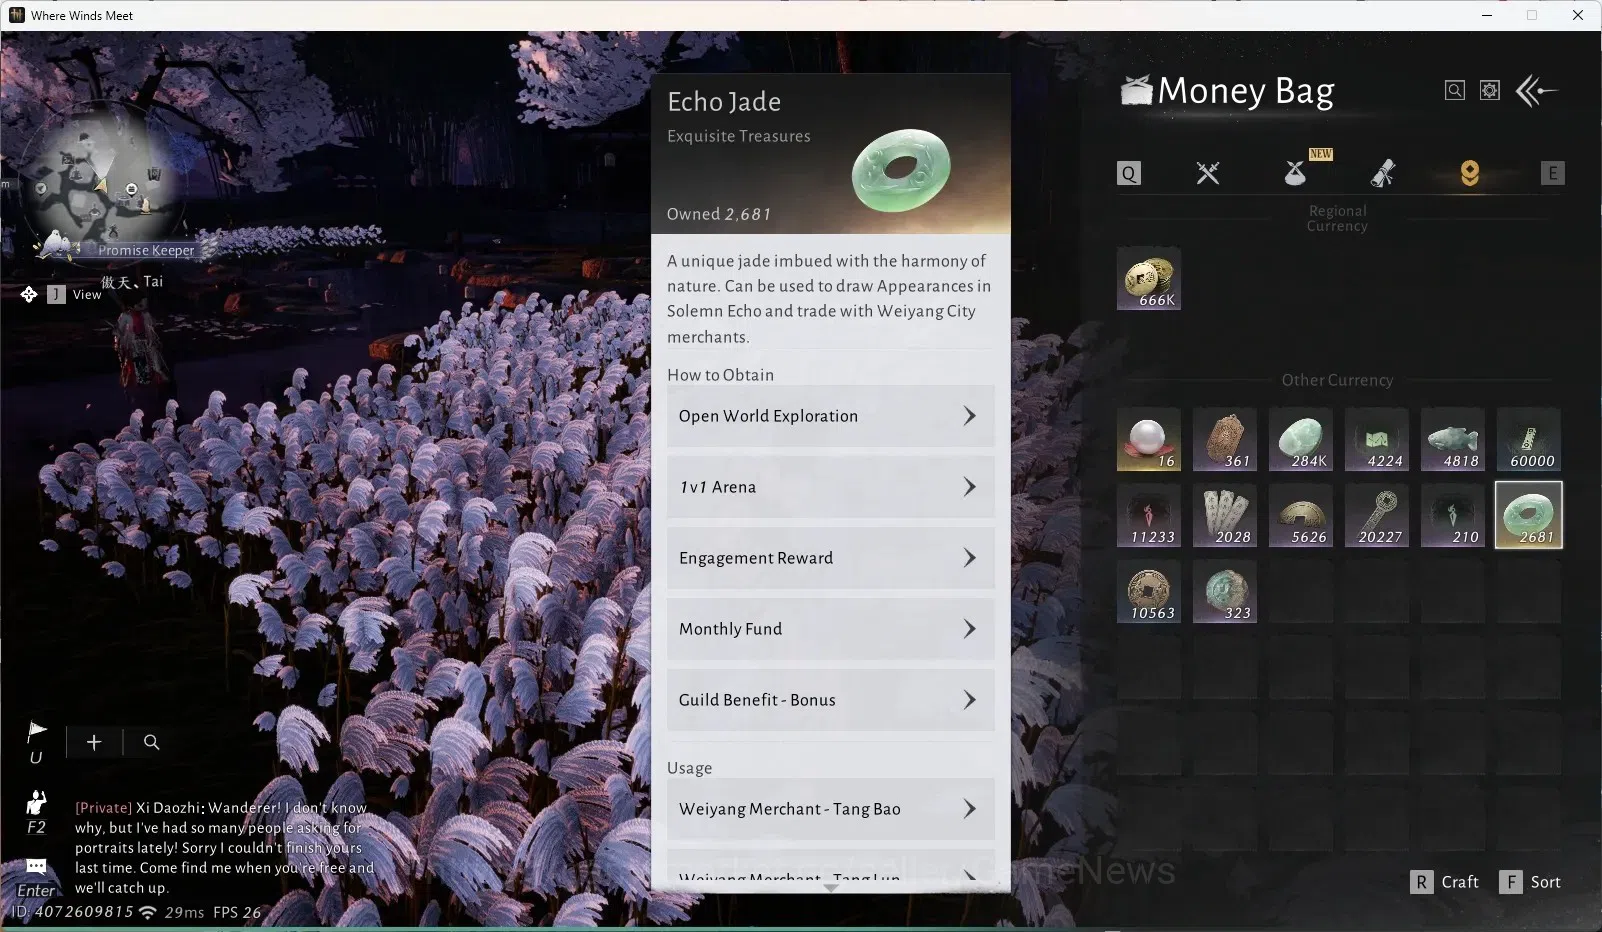Select the green map currency showing 4224
1602x932 pixels.
pyautogui.click(x=1377, y=439)
